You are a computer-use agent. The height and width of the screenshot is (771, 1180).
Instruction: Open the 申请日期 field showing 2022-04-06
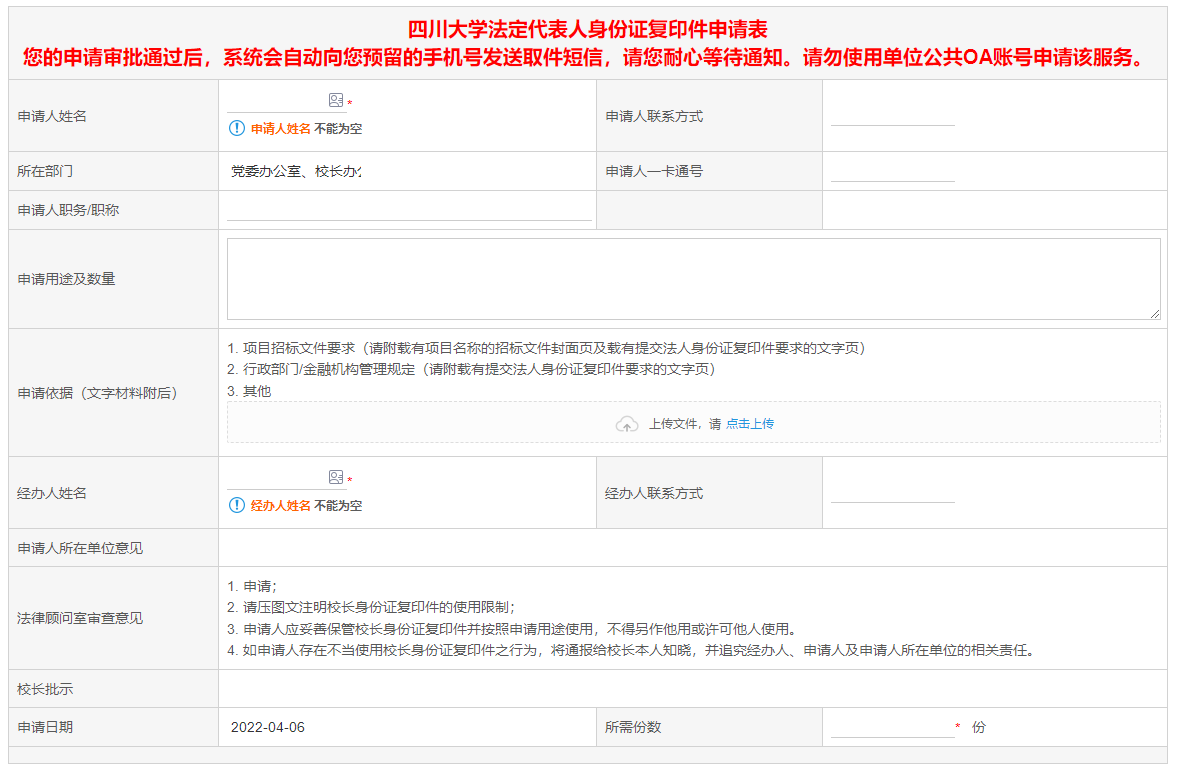tap(268, 727)
